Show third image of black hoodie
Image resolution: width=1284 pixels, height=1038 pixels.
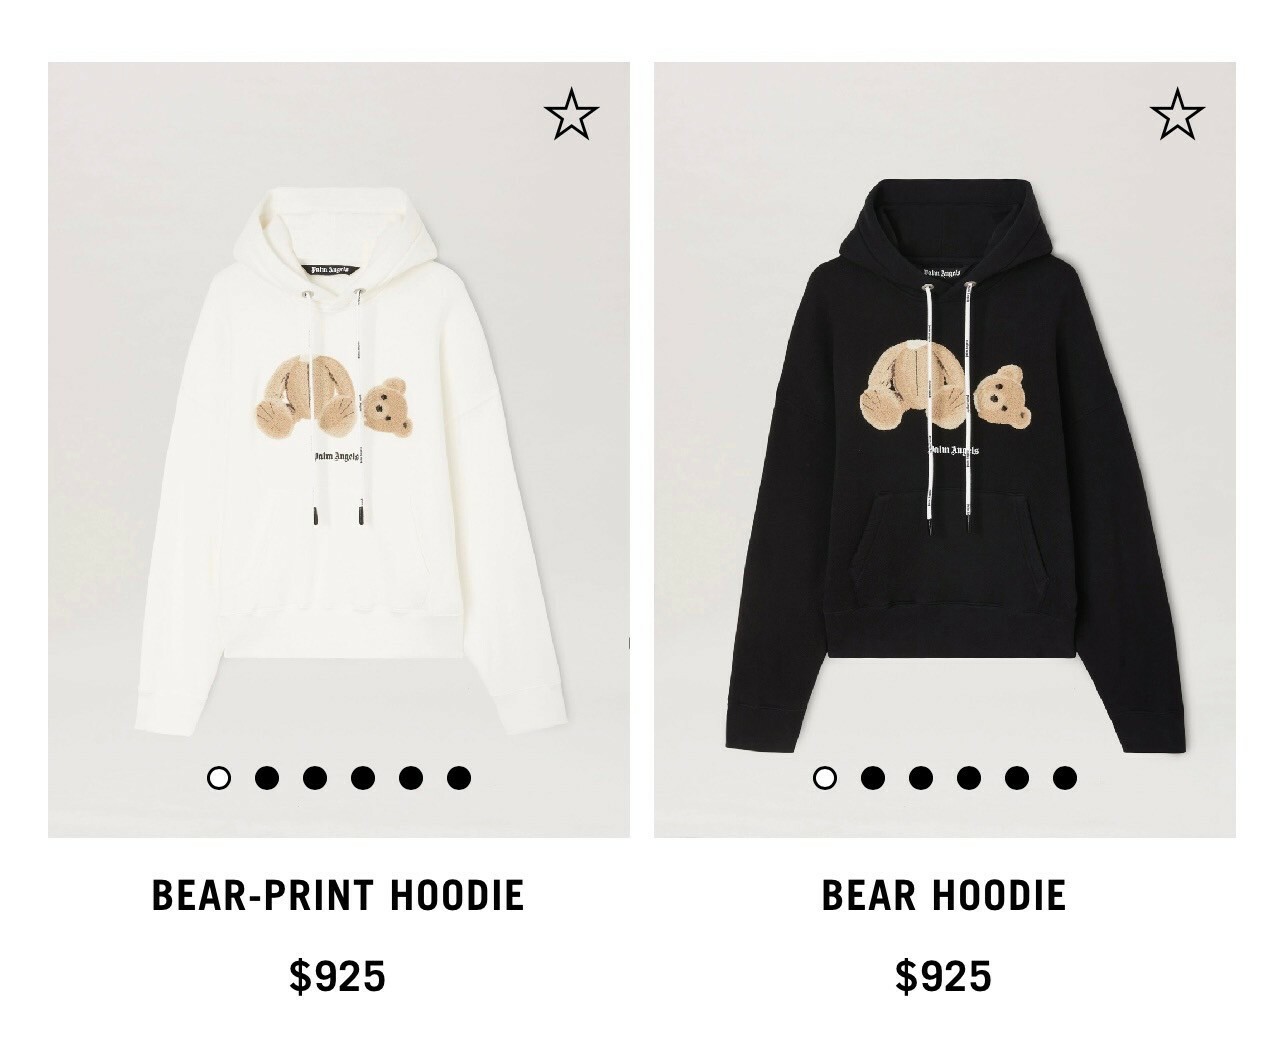click(x=921, y=777)
